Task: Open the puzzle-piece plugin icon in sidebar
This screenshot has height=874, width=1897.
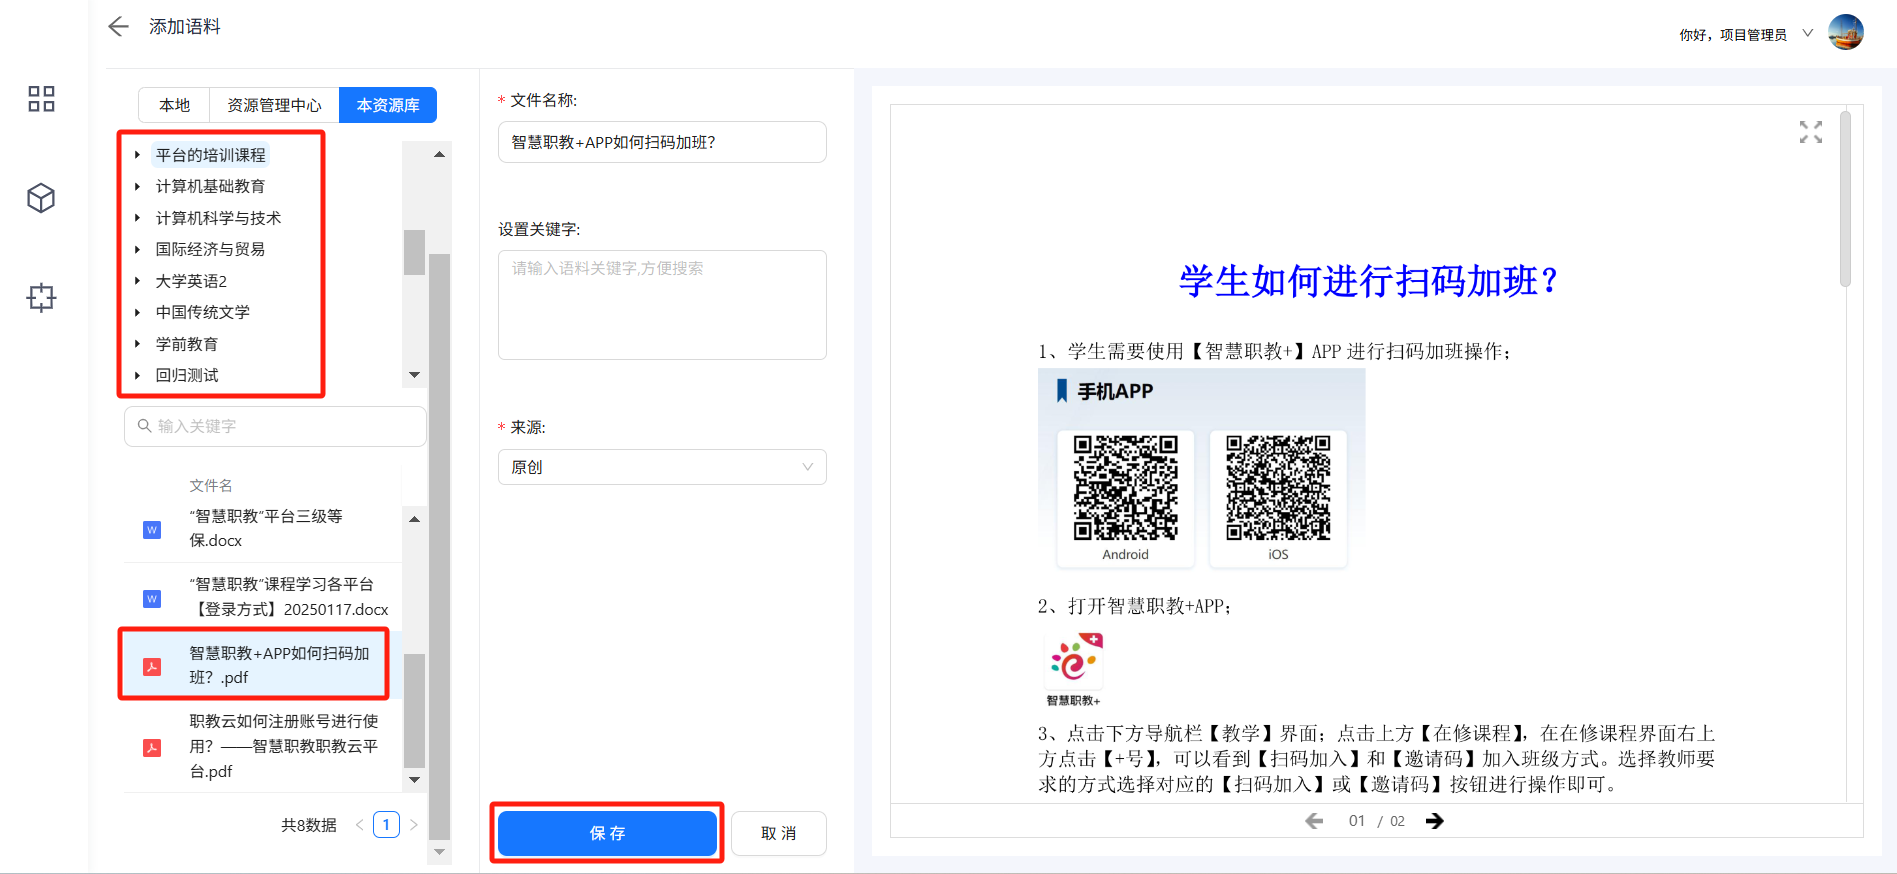Action: pyautogui.click(x=41, y=297)
